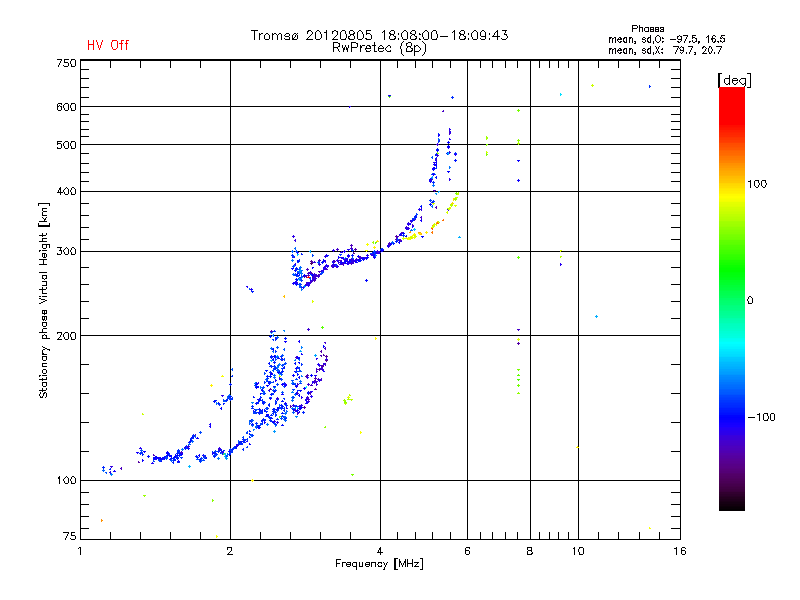
Task: Click the y-axis label '750'
Action: pyautogui.click(x=66, y=63)
